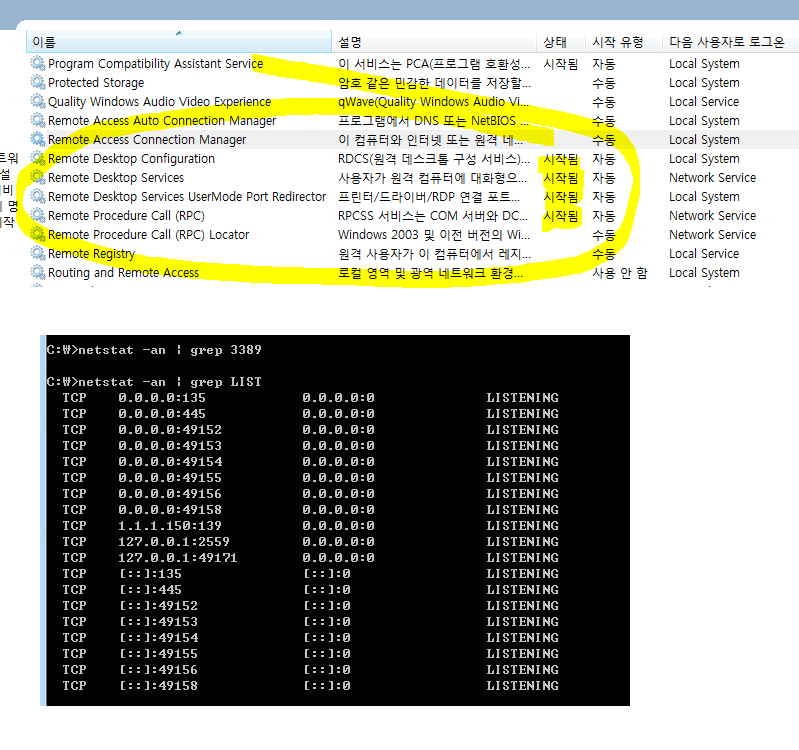Viewport: 799px width, 750px height.
Task: Select the Remote Desktop Configuration service name
Action: coord(131,158)
